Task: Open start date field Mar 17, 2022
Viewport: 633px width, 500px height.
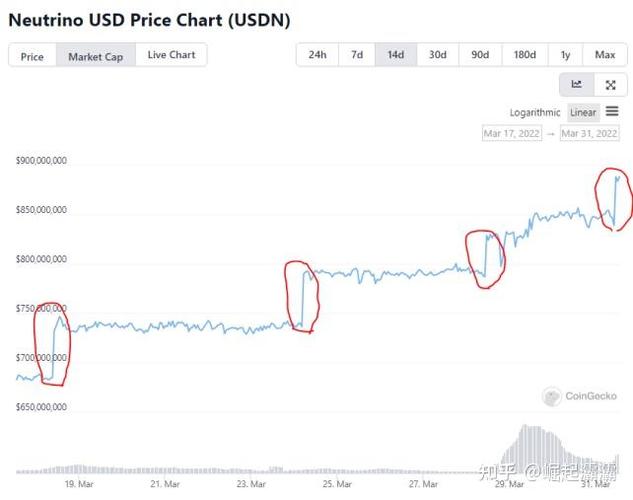Action: pos(512,134)
